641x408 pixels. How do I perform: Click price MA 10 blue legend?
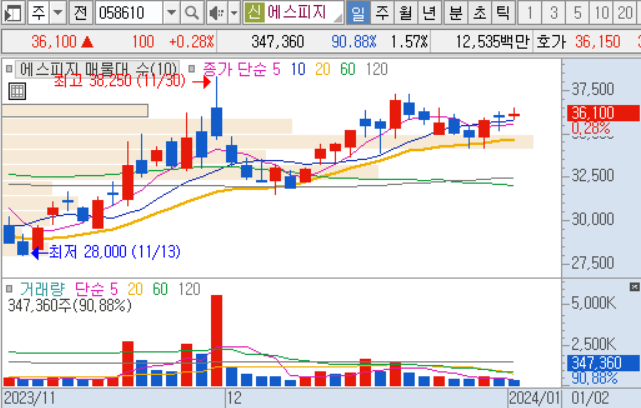point(298,69)
